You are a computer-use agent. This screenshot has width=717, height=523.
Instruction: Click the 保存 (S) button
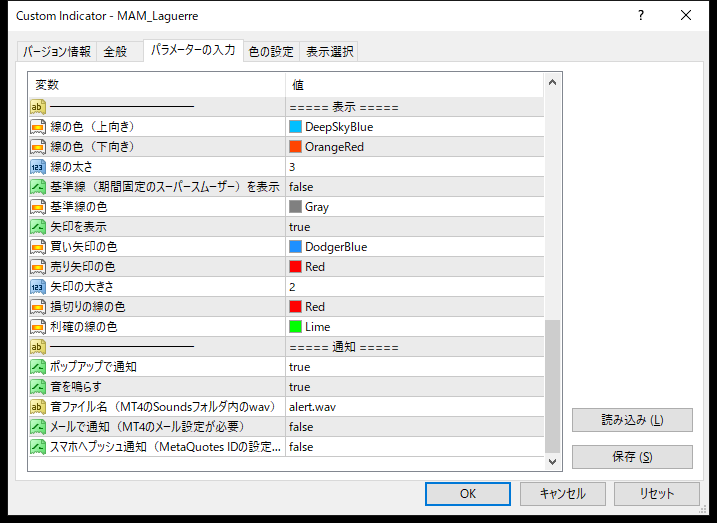(632, 457)
